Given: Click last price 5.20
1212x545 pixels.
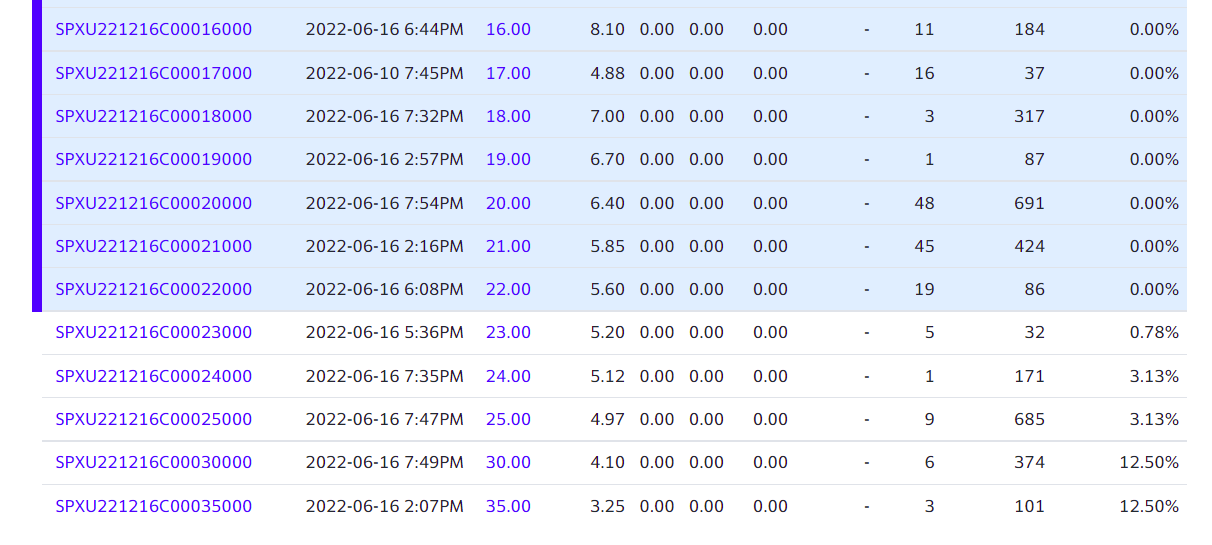Looking at the screenshot, I should tap(608, 333).
